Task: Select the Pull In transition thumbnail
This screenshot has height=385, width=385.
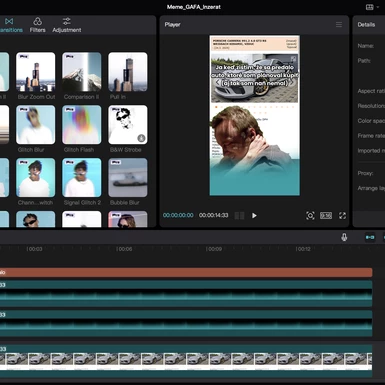Action: (128, 72)
